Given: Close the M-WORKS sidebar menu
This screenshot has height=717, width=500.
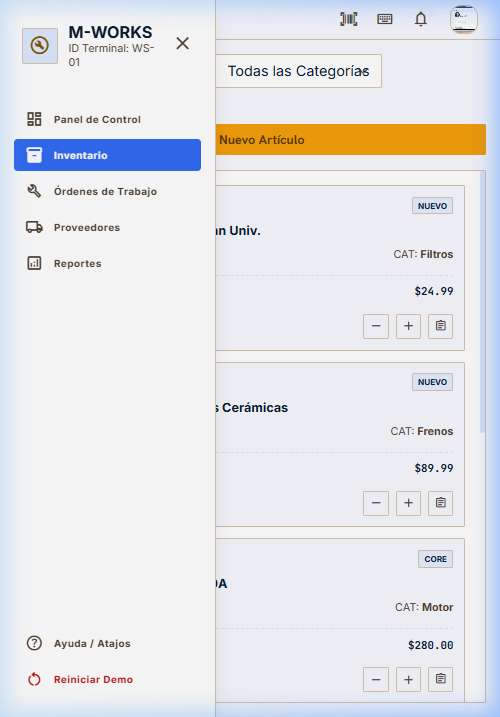Looking at the screenshot, I should 183,43.
